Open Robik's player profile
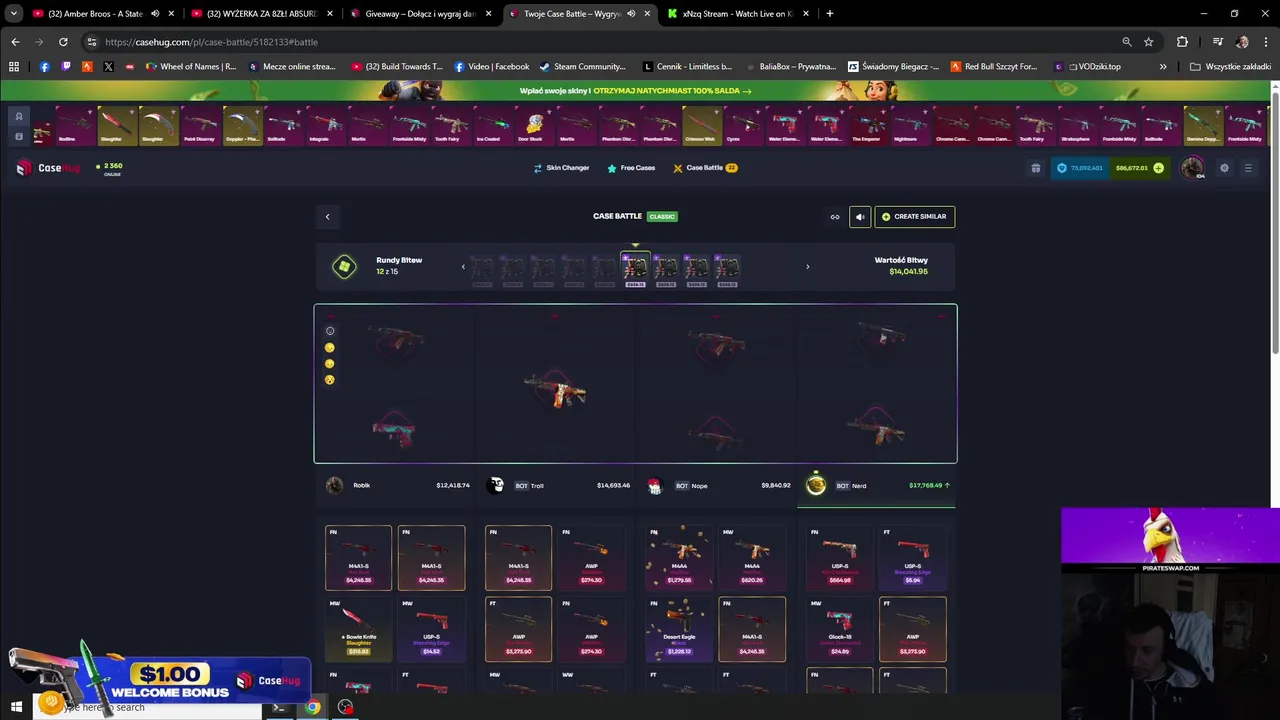Viewport: 1280px width, 720px height. click(335, 485)
